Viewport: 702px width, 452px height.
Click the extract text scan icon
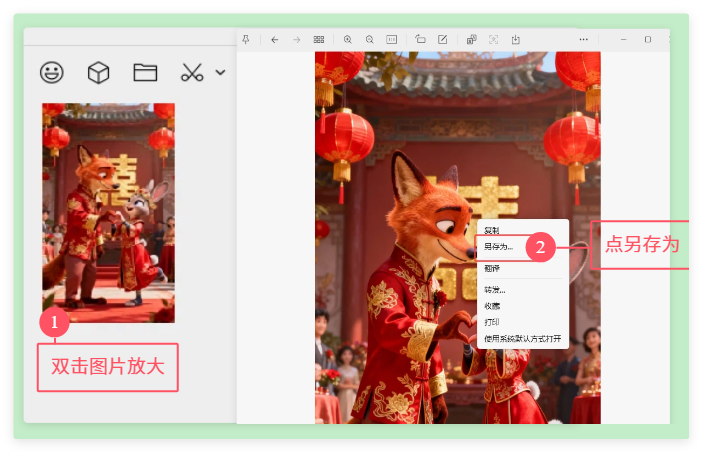[493, 39]
